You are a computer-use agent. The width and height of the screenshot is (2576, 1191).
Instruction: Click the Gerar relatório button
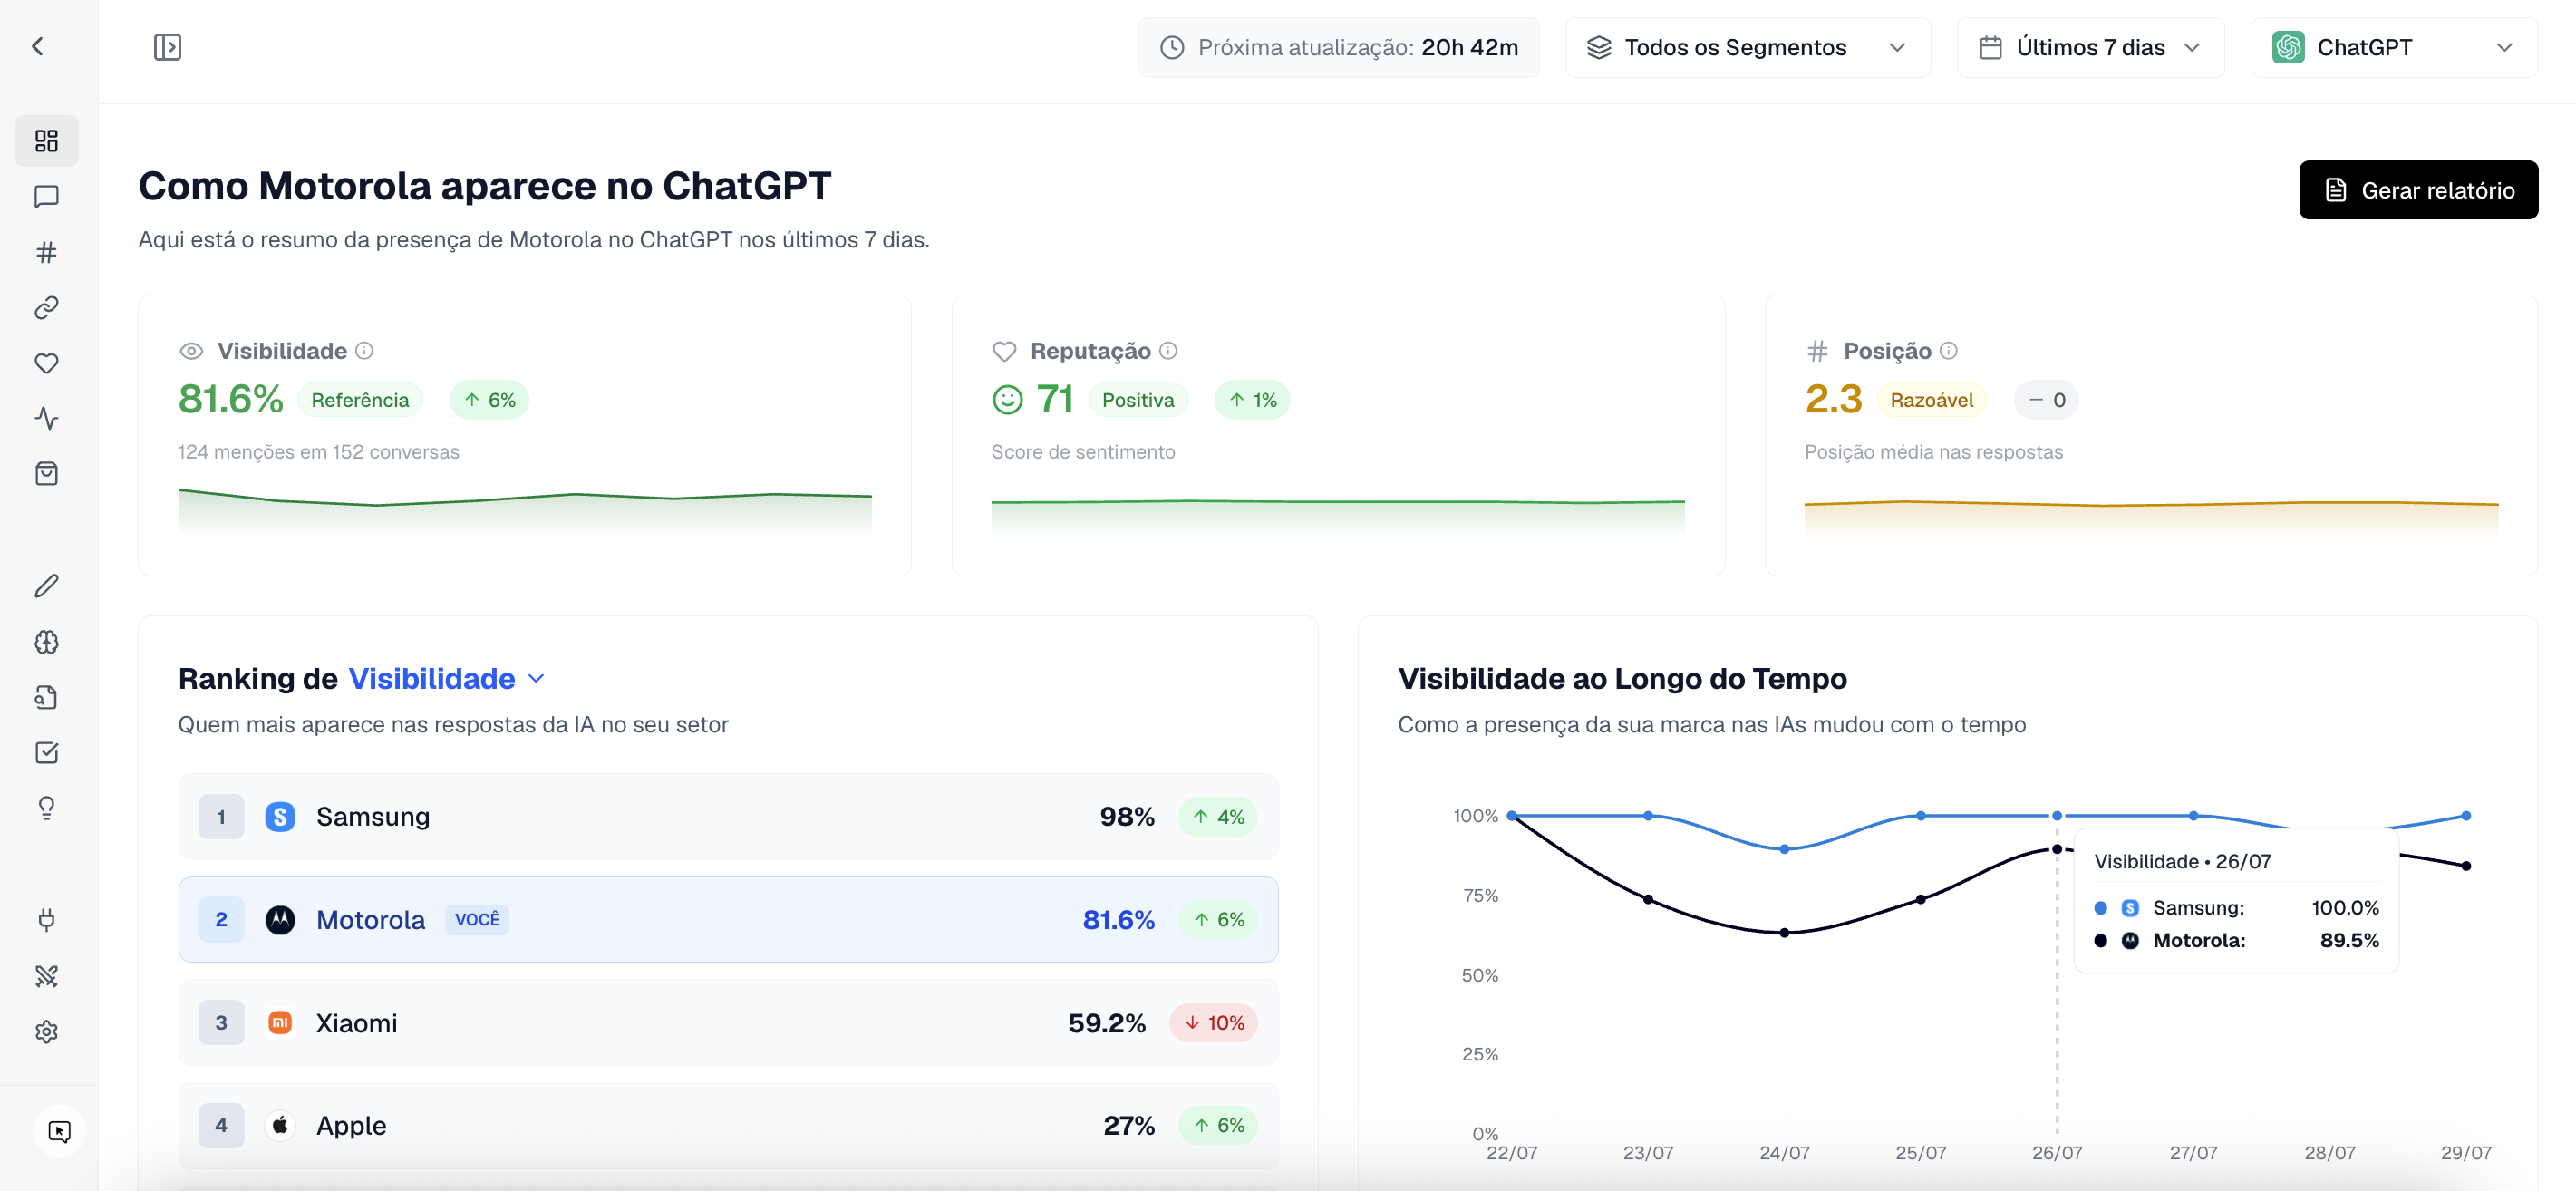point(2418,190)
